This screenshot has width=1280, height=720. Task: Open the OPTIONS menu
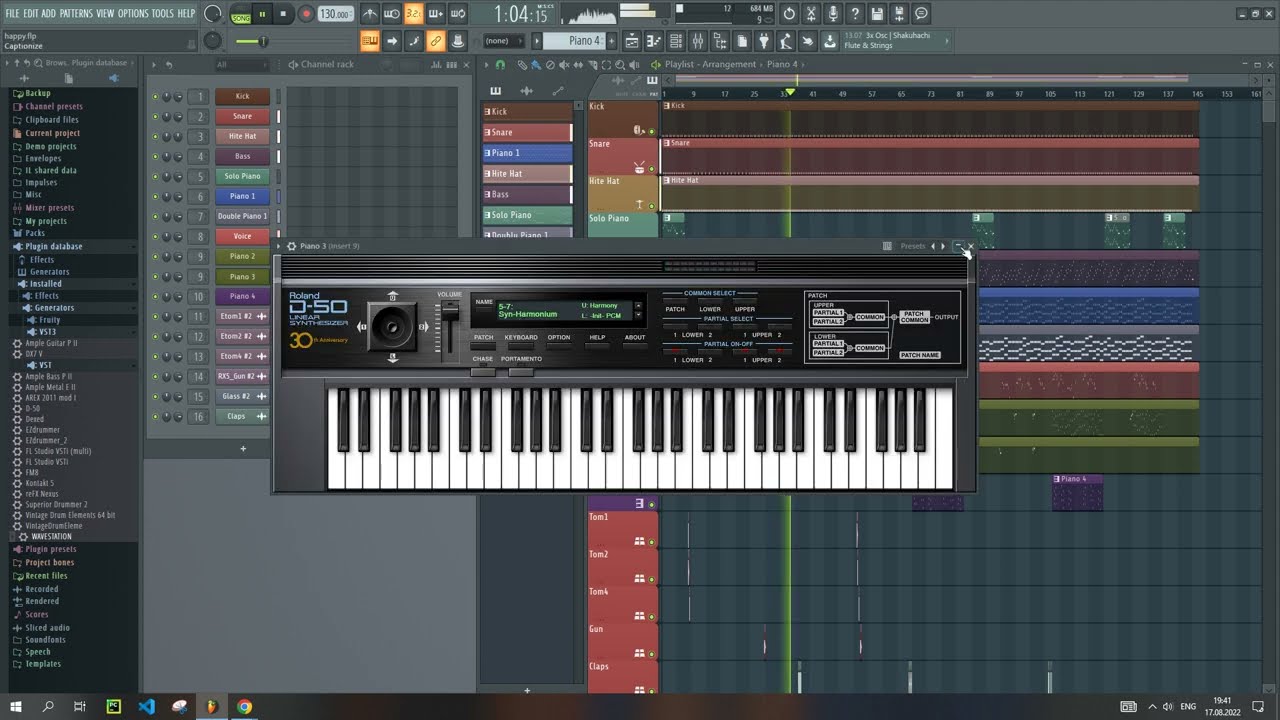(x=133, y=14)
